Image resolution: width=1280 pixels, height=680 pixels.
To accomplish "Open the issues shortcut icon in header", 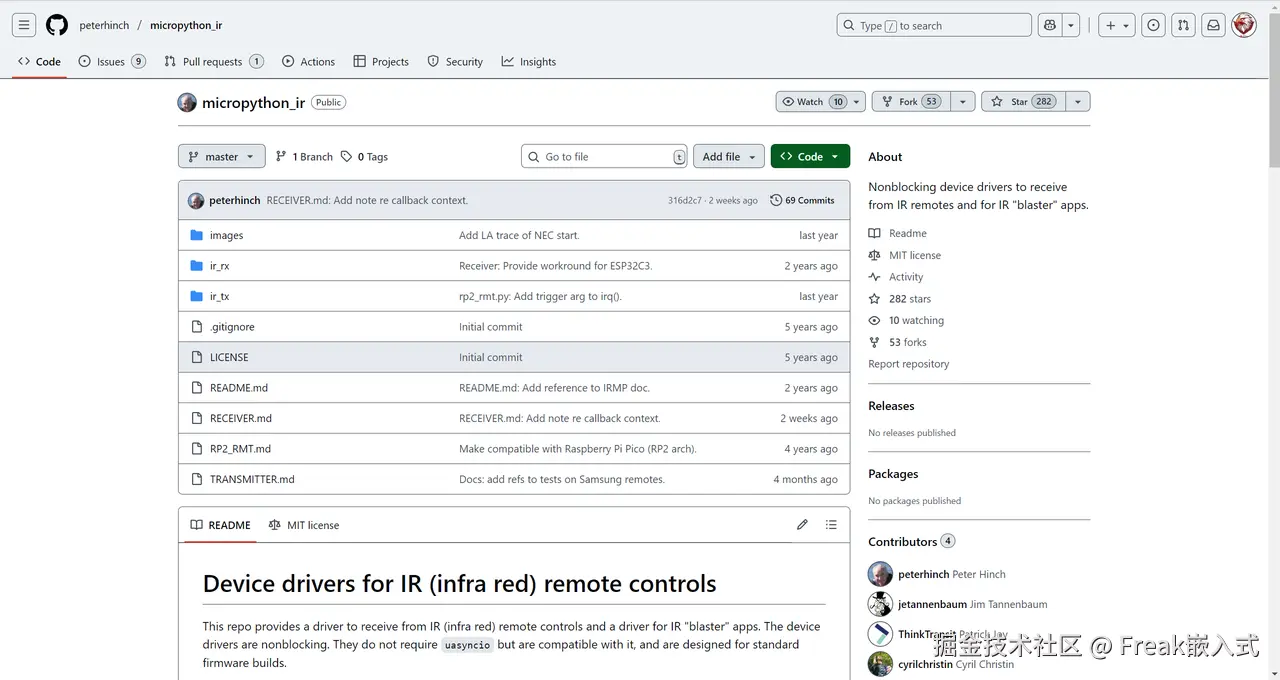I will pyautogui.click(x=1153, y=25).
